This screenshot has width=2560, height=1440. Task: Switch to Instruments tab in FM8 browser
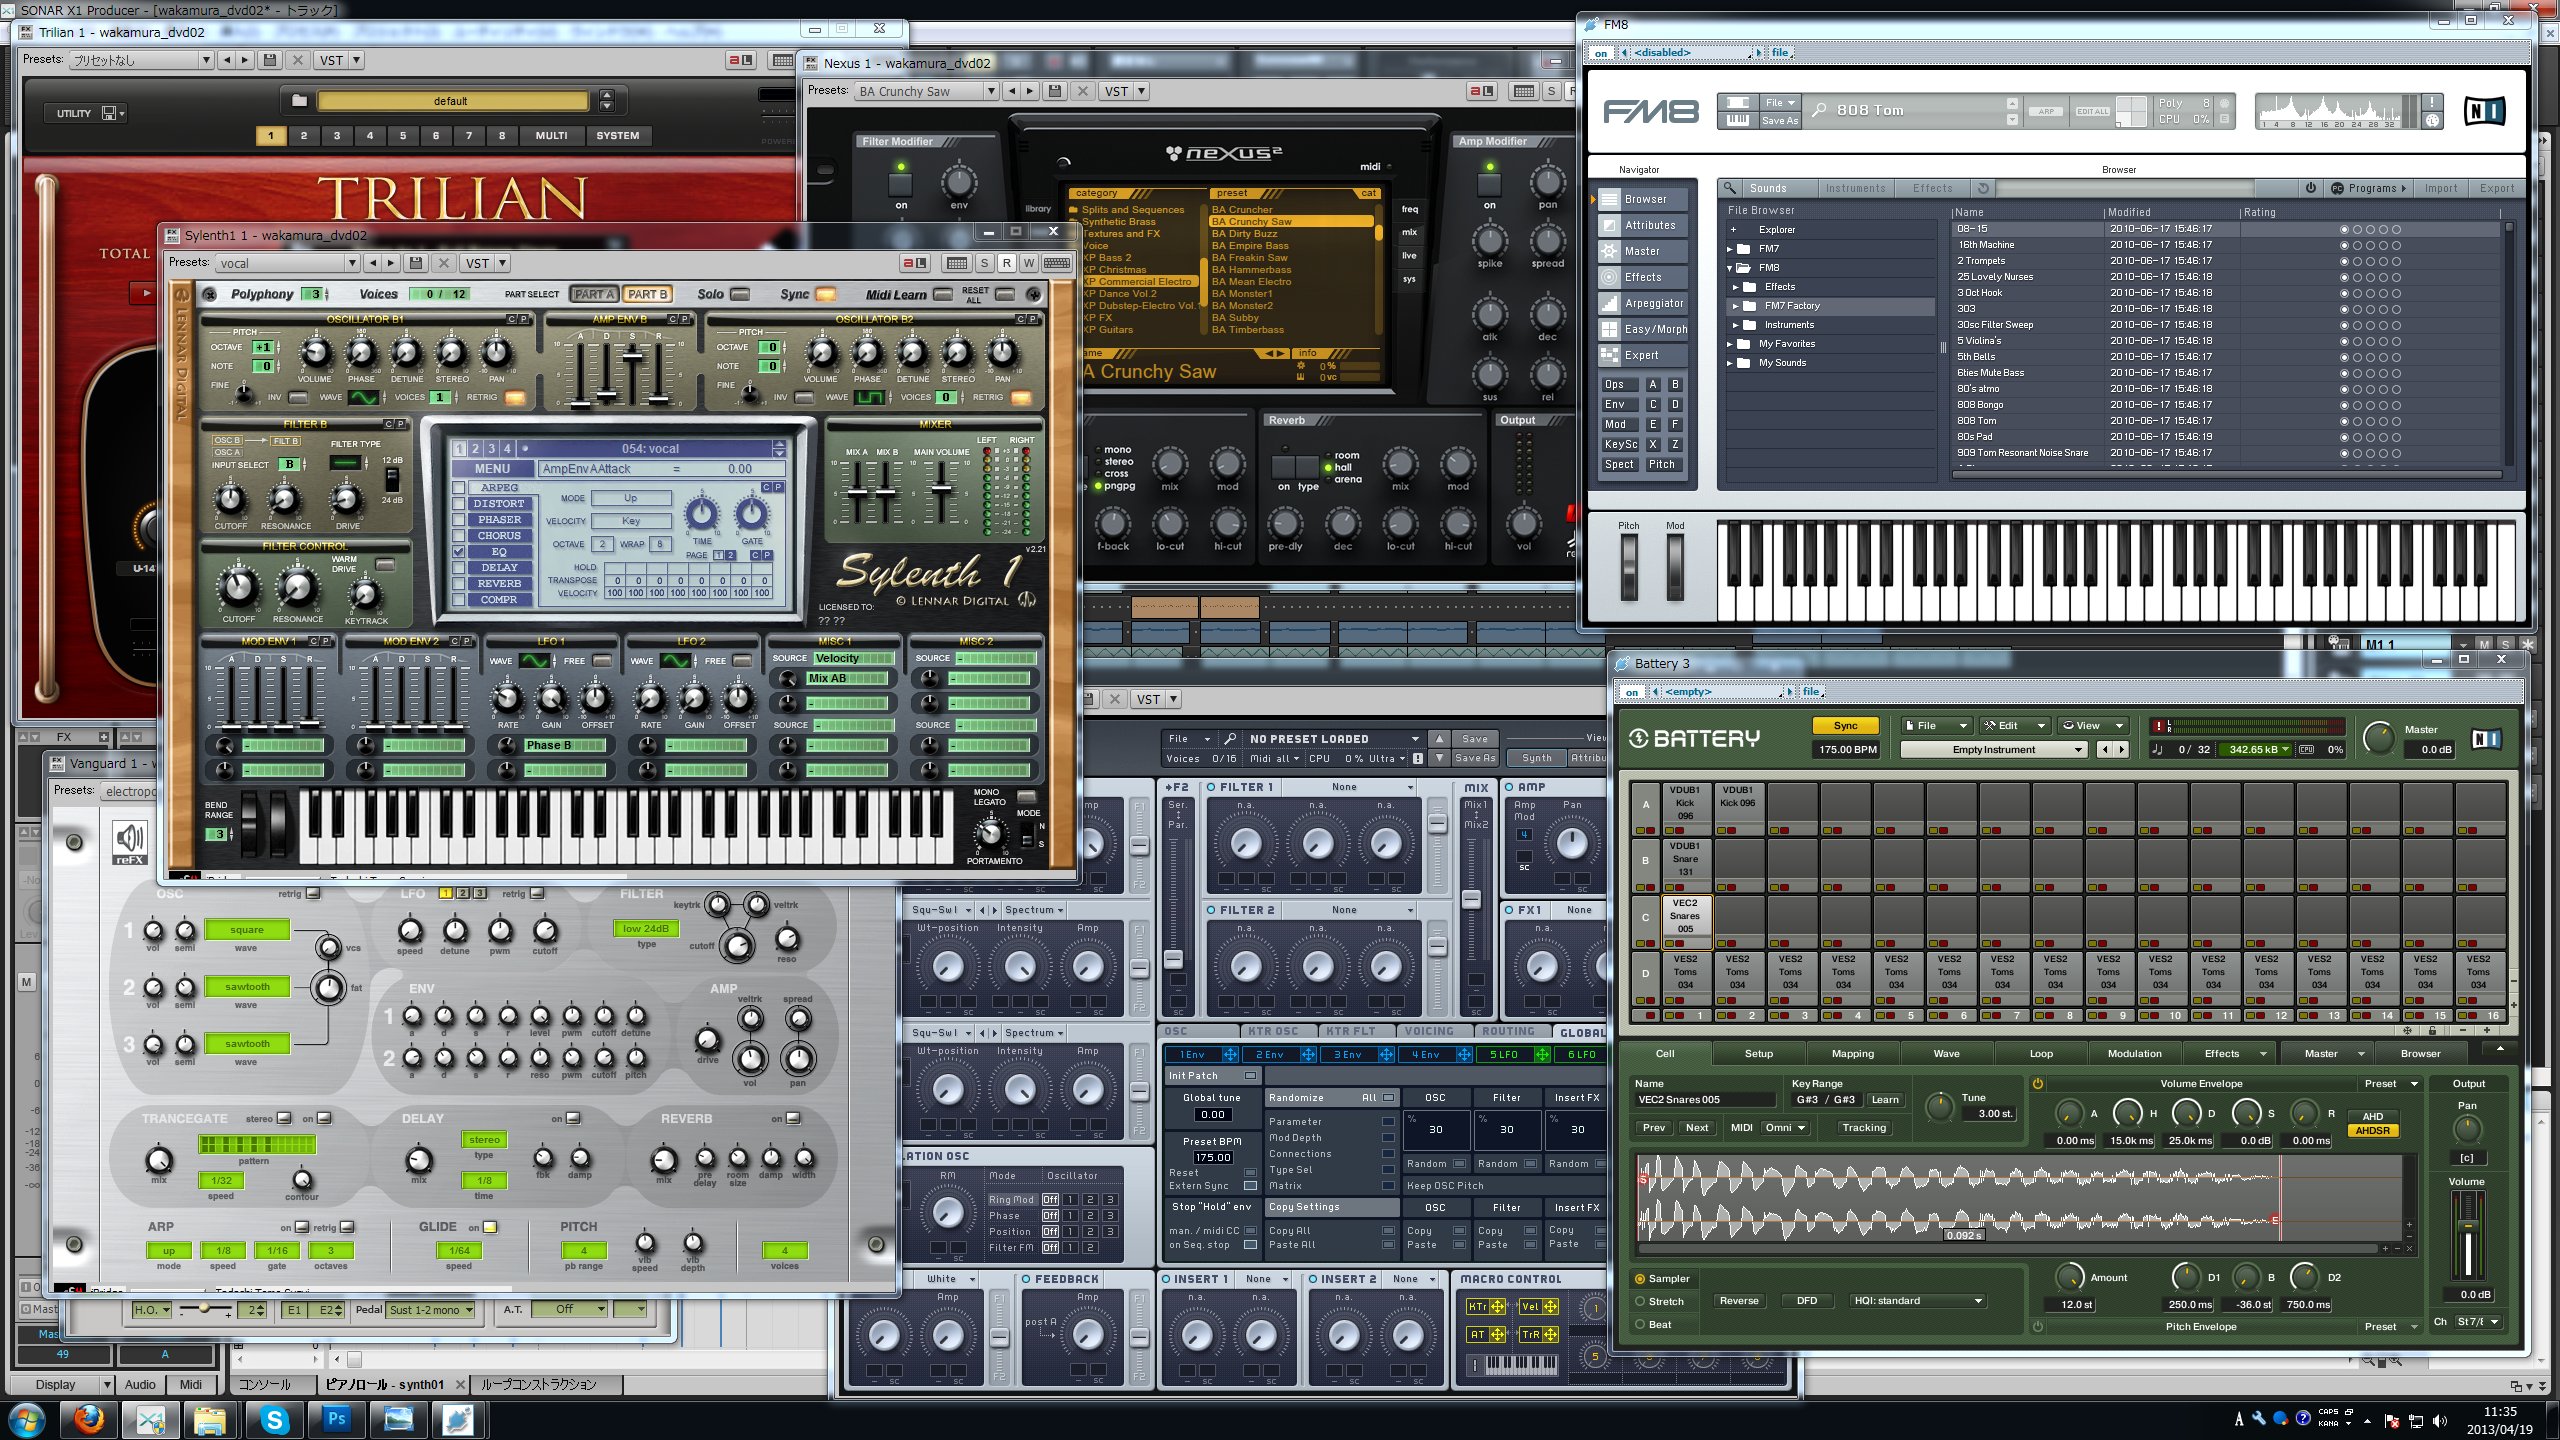(x=1855, y=188)
